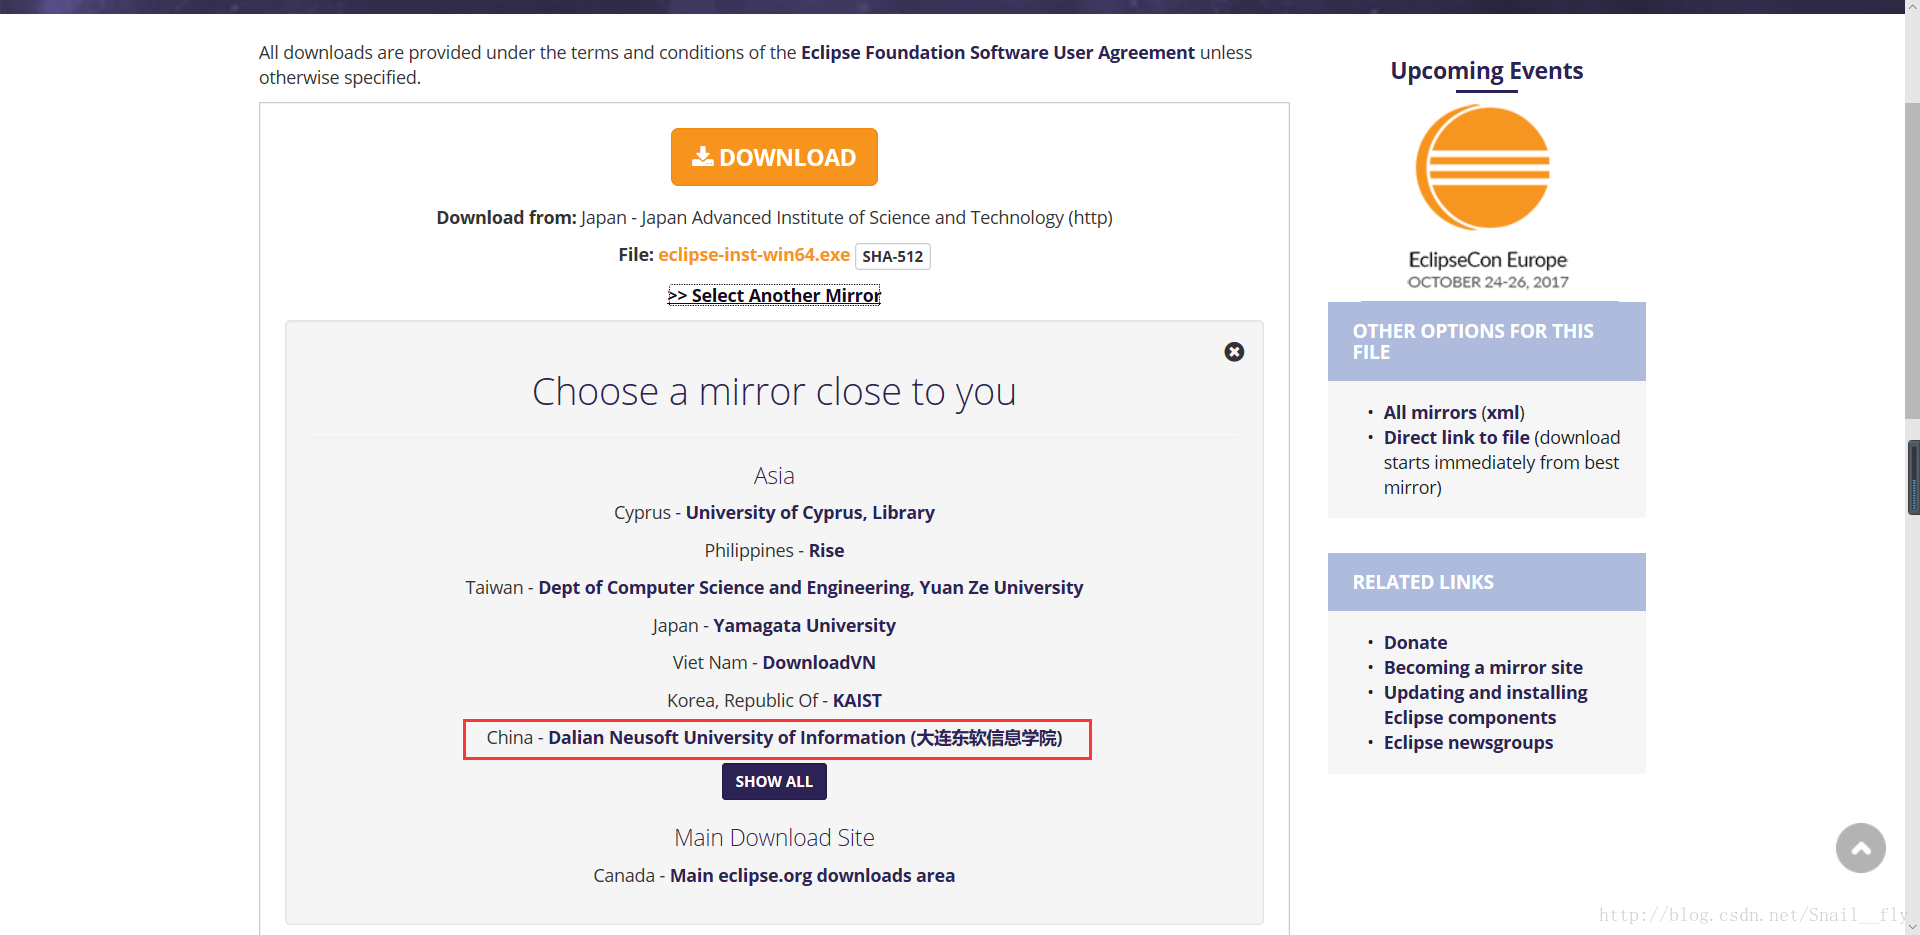
Task: Click Direct link to file
Action: pos(1456,438)
